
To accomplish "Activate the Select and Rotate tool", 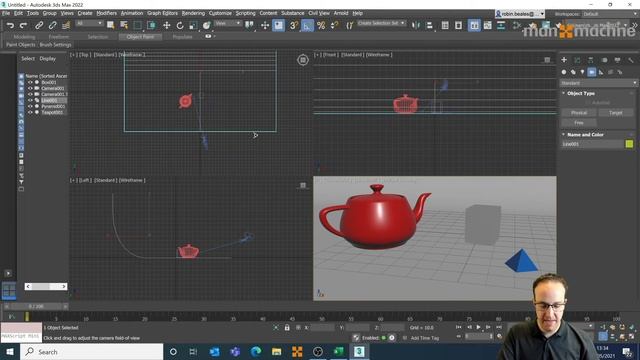I will (x=180, y=25).
